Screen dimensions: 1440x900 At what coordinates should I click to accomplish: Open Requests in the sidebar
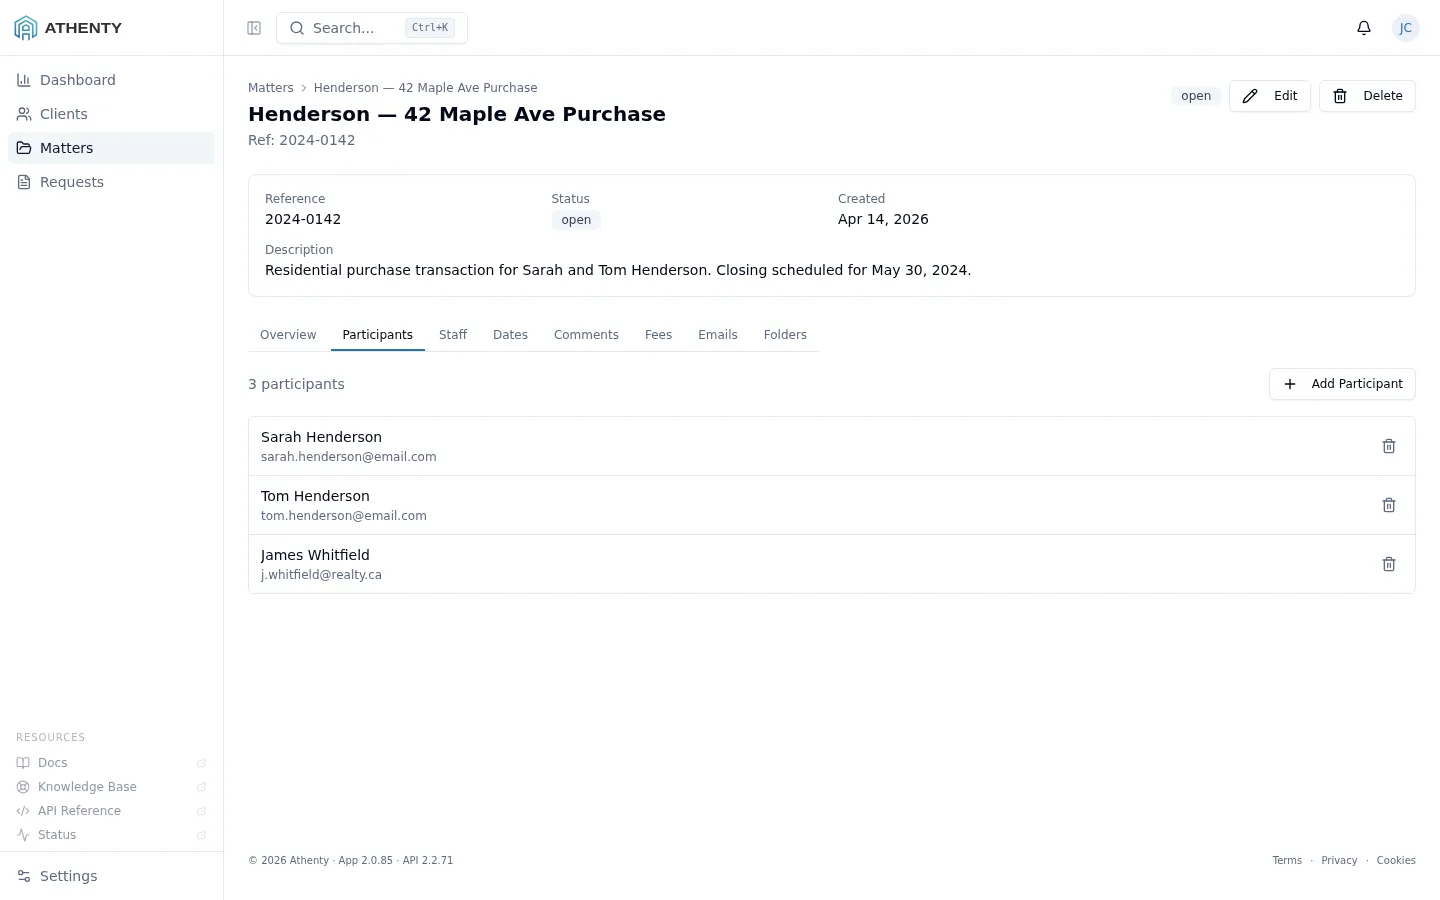click(x=111, y=182)
